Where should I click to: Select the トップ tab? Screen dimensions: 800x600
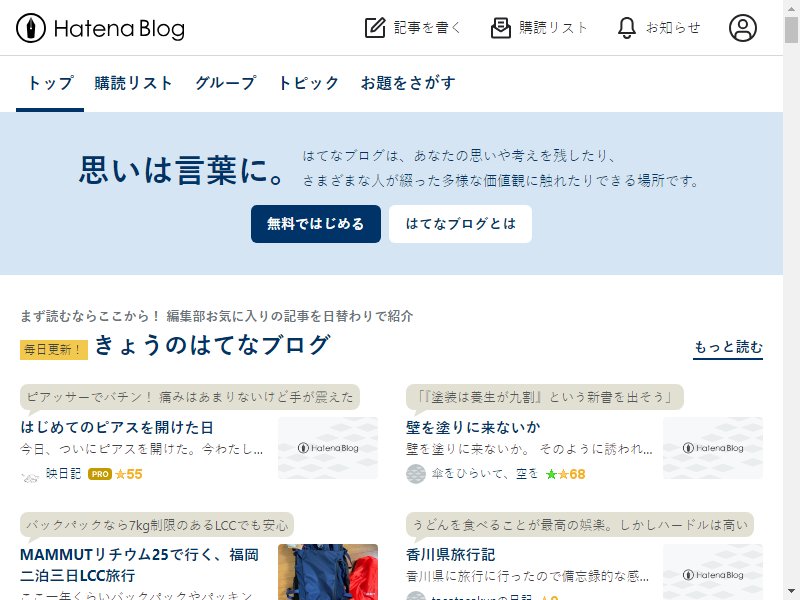click(x=50, y=83)
